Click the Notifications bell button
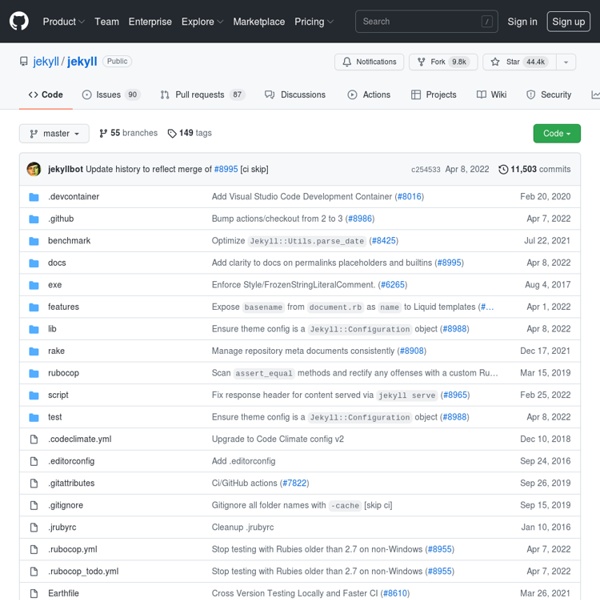The image size is (600, 600). (369, 62)
